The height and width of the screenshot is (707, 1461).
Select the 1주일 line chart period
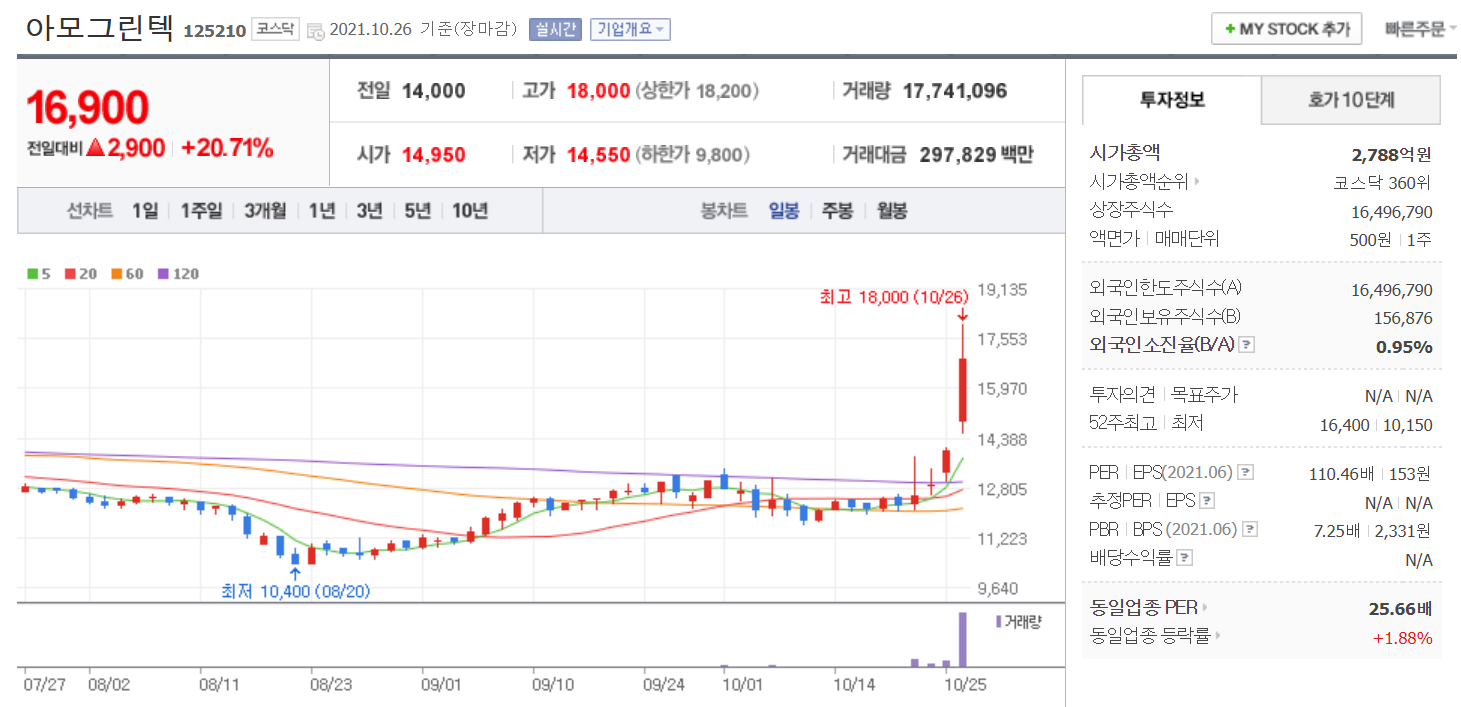[201, 211]
